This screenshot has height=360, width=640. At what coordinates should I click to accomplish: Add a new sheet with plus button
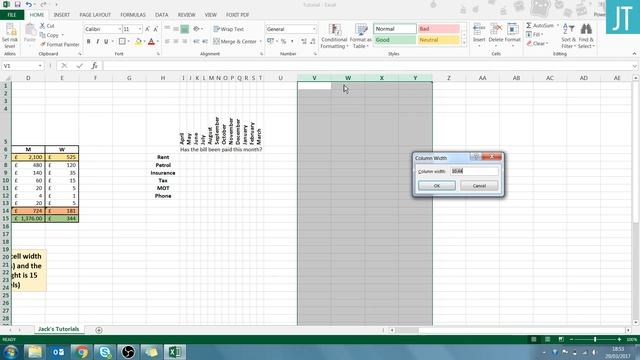click(99, 330)
